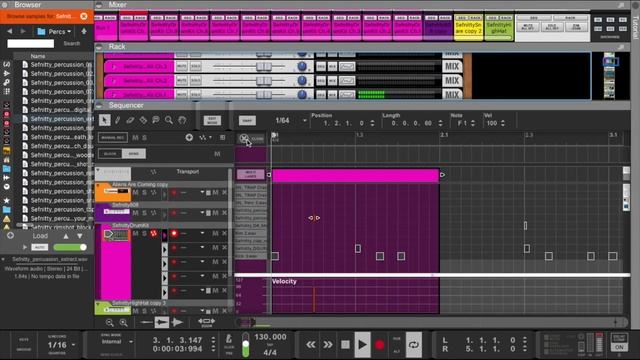640x360 pixels.
Task: Mute the Sefnitty808 track
Action: tap(136, 213)
